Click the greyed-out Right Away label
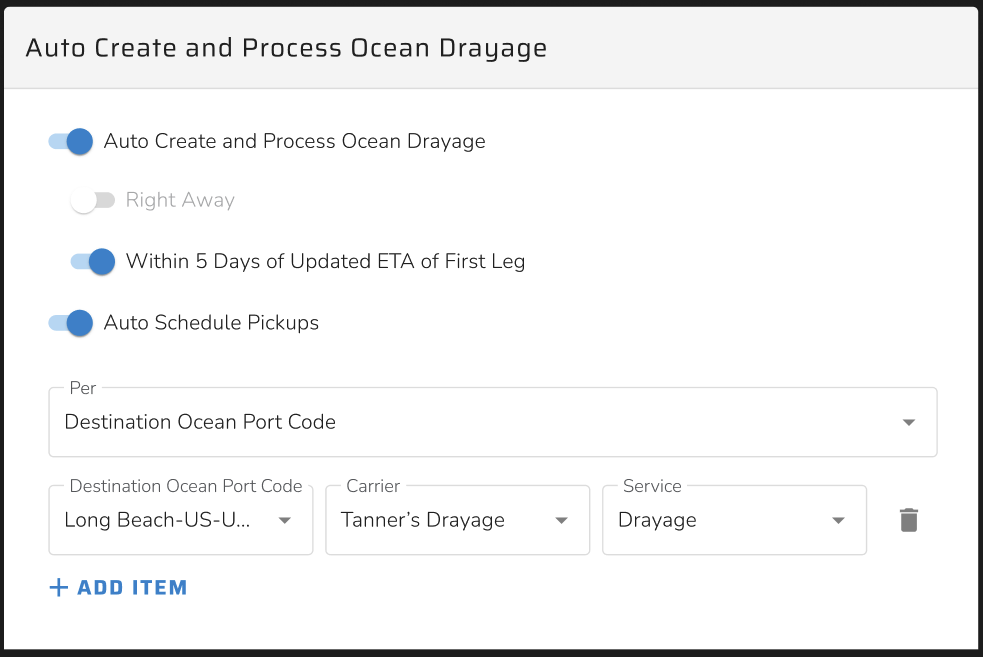This screenshot has width=983, height=657. [x=180, y=200]
